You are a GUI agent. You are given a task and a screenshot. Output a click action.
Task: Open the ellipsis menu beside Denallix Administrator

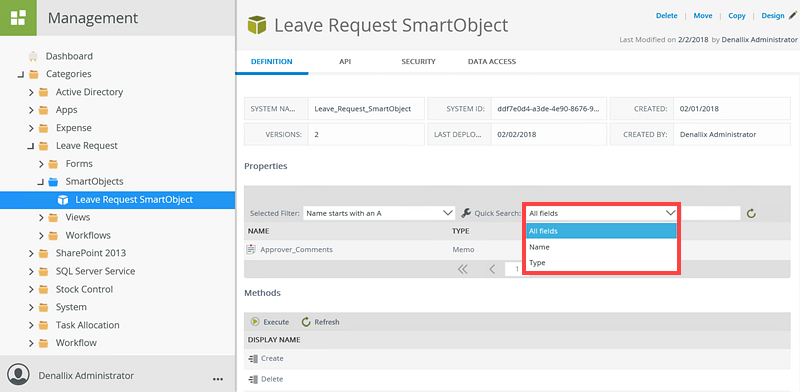tap(218, 379)
